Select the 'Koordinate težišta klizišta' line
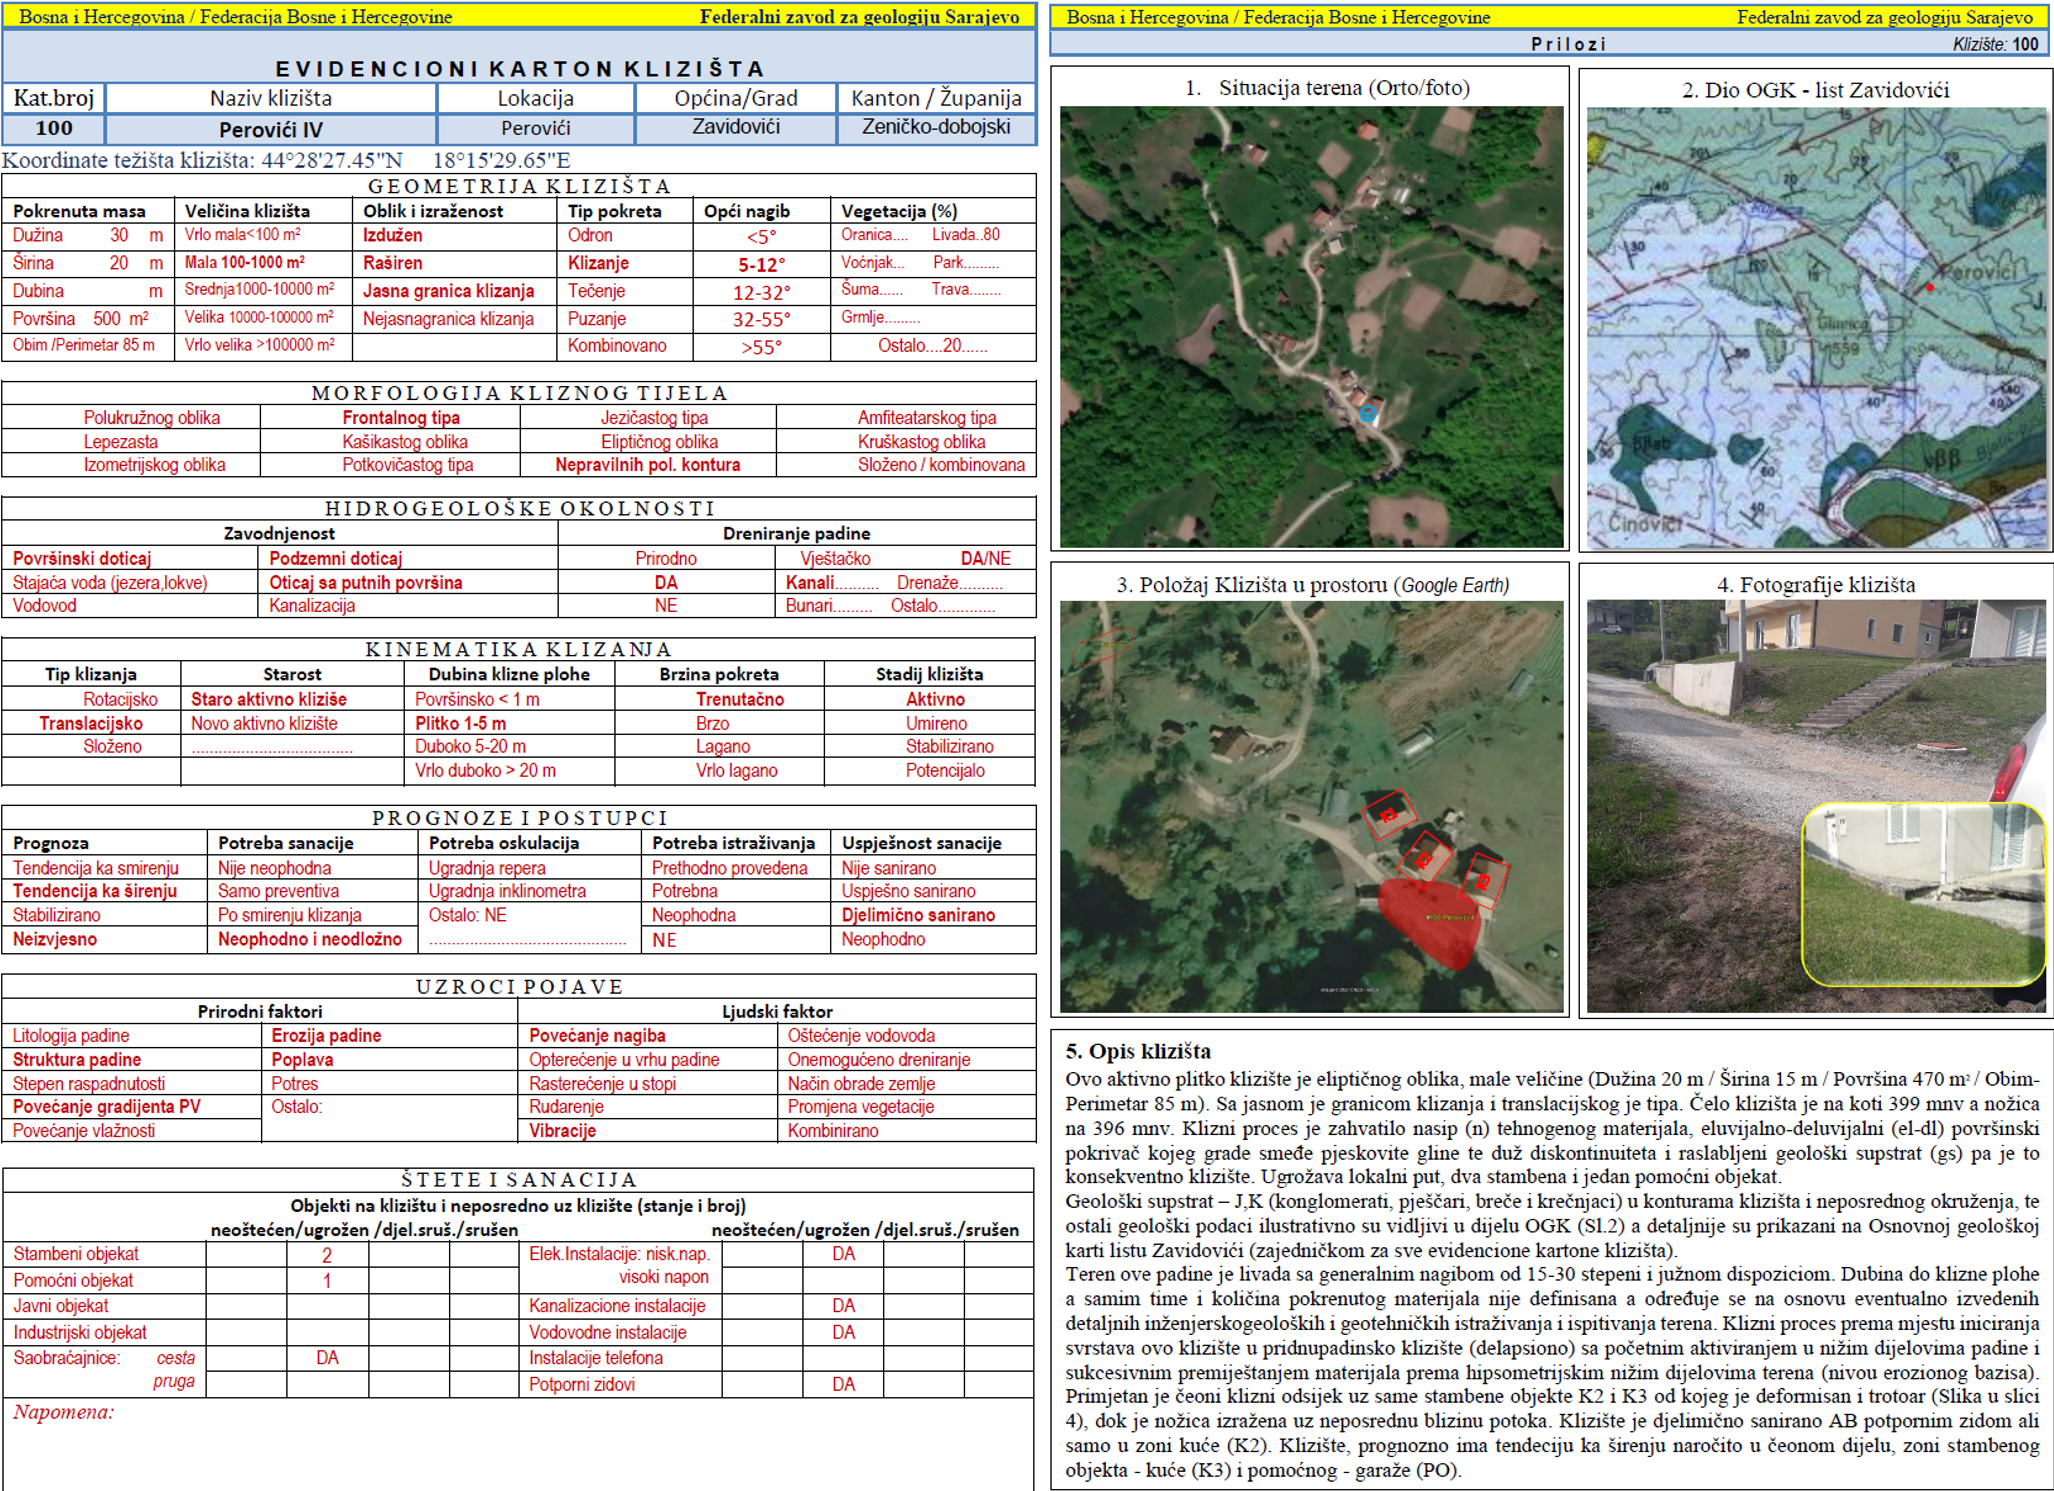 [286, 160]
